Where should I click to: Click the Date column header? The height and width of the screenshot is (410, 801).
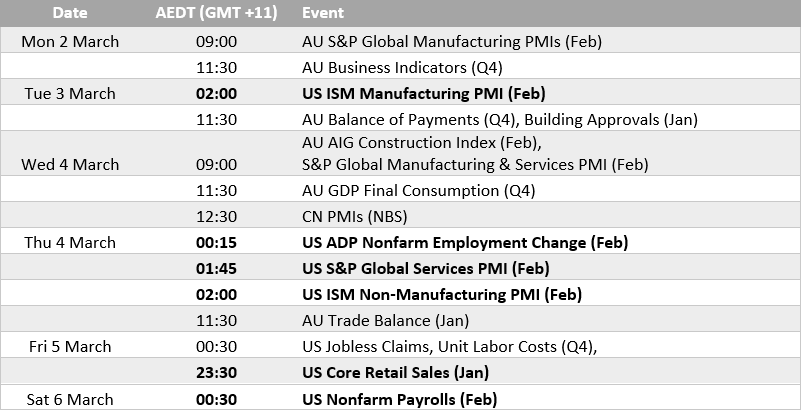(70, 13)
